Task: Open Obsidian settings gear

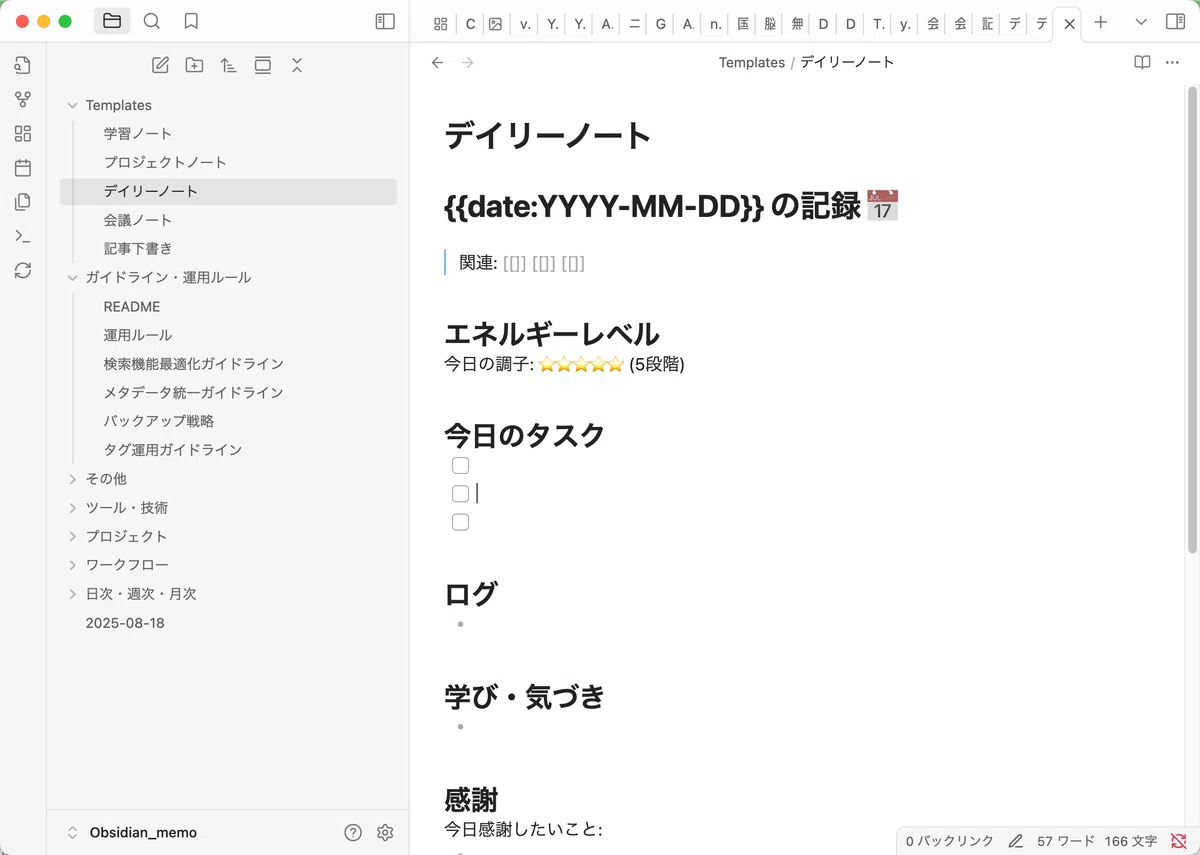Action: pyautogui.click(x=385, y=832)
